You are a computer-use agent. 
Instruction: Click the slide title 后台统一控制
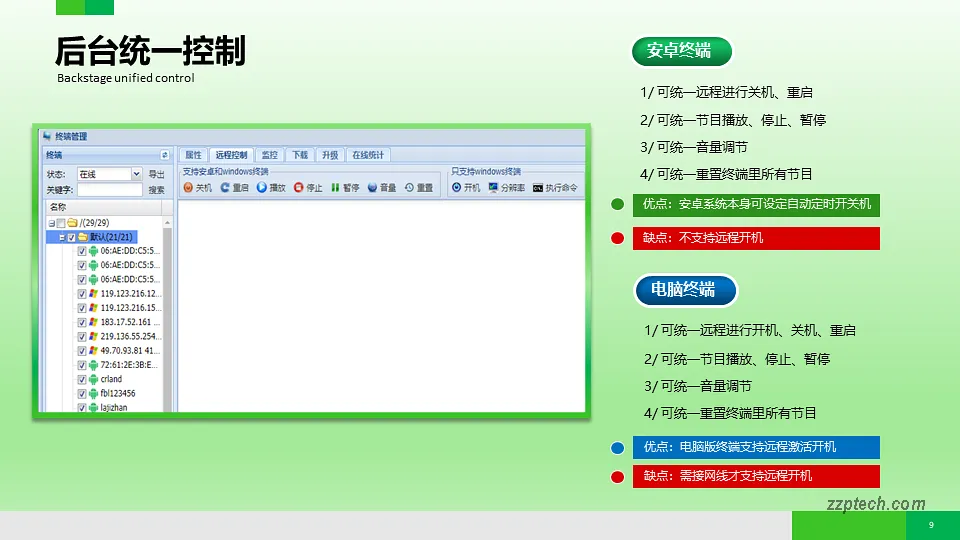click(151, 51)
